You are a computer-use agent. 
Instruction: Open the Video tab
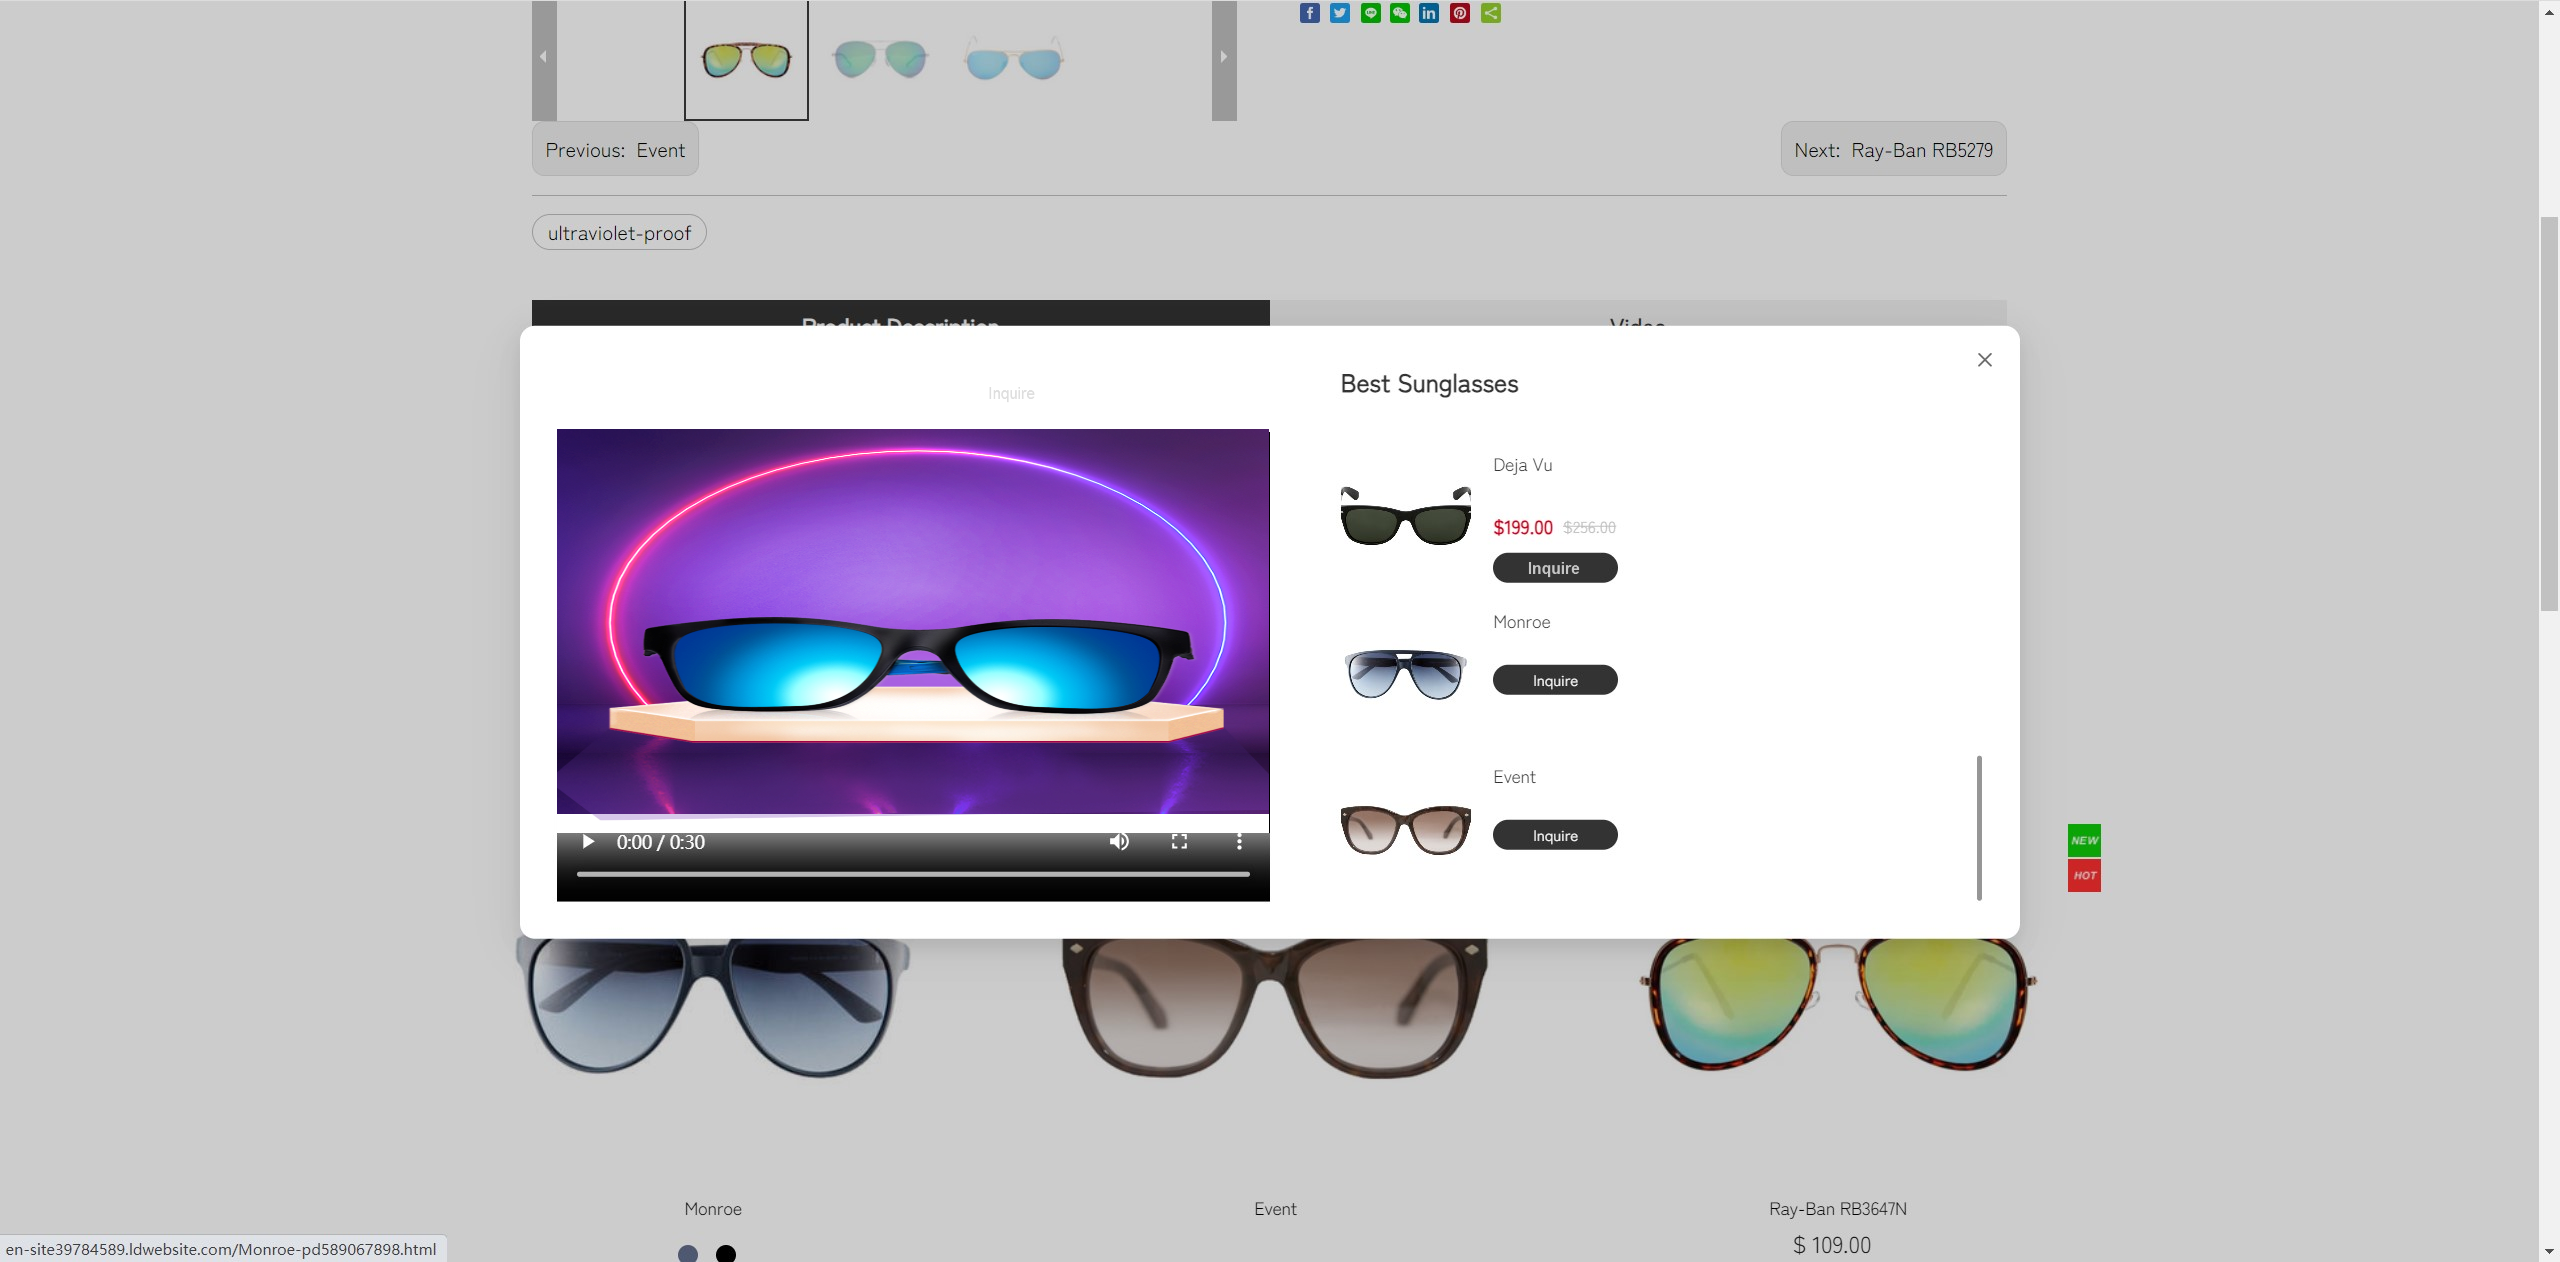point(1637,314)
